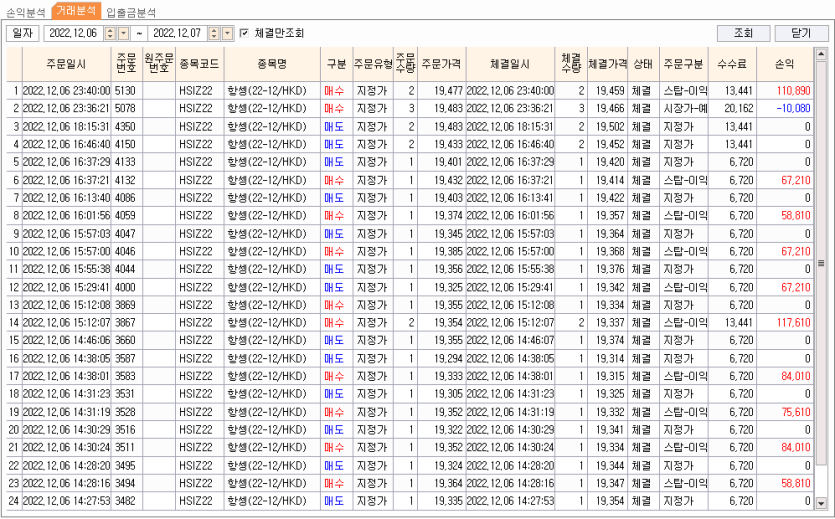835x519 pixels.
Task: Click execution price 19,502 cell
Action: pyautogui.click(x=608, y=127)
